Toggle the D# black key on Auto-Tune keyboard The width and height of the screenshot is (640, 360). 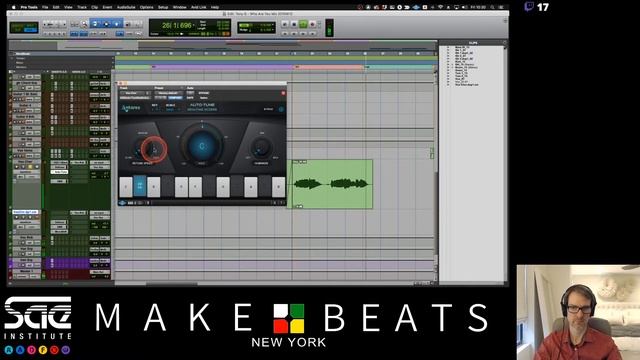pos(167,186)
